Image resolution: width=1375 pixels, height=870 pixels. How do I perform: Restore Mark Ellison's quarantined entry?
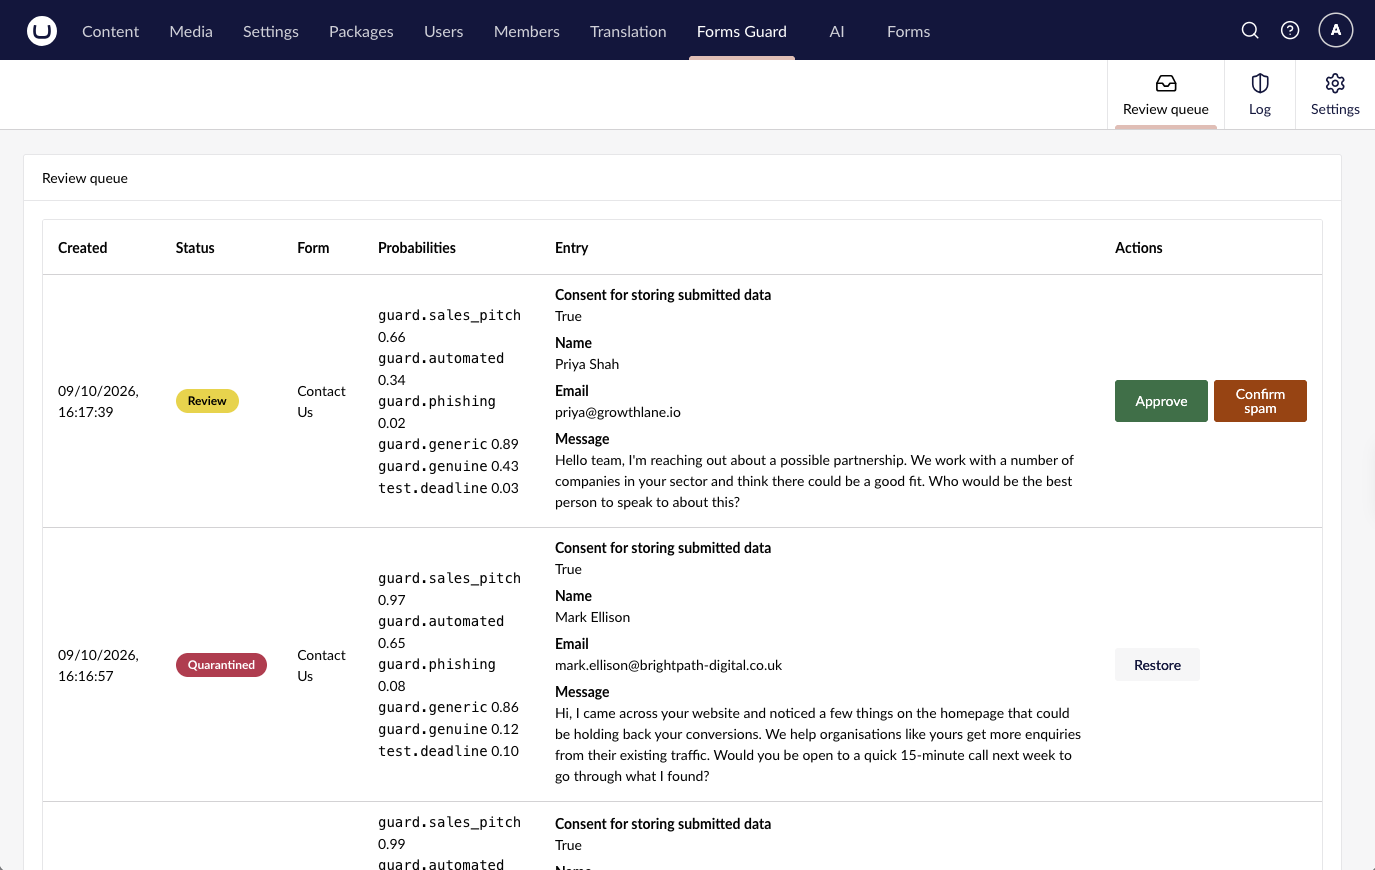coord(1157,665)
